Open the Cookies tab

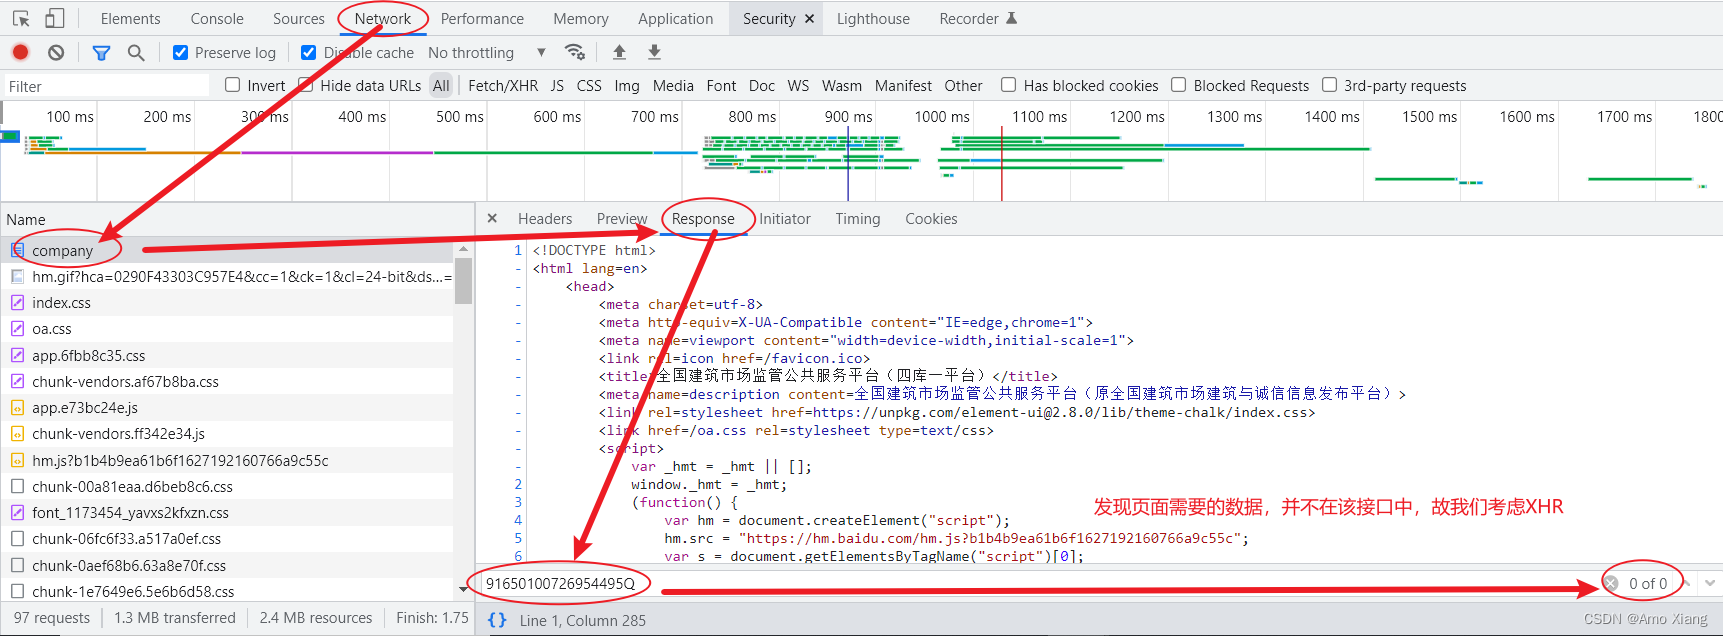(x=931, y=218)
